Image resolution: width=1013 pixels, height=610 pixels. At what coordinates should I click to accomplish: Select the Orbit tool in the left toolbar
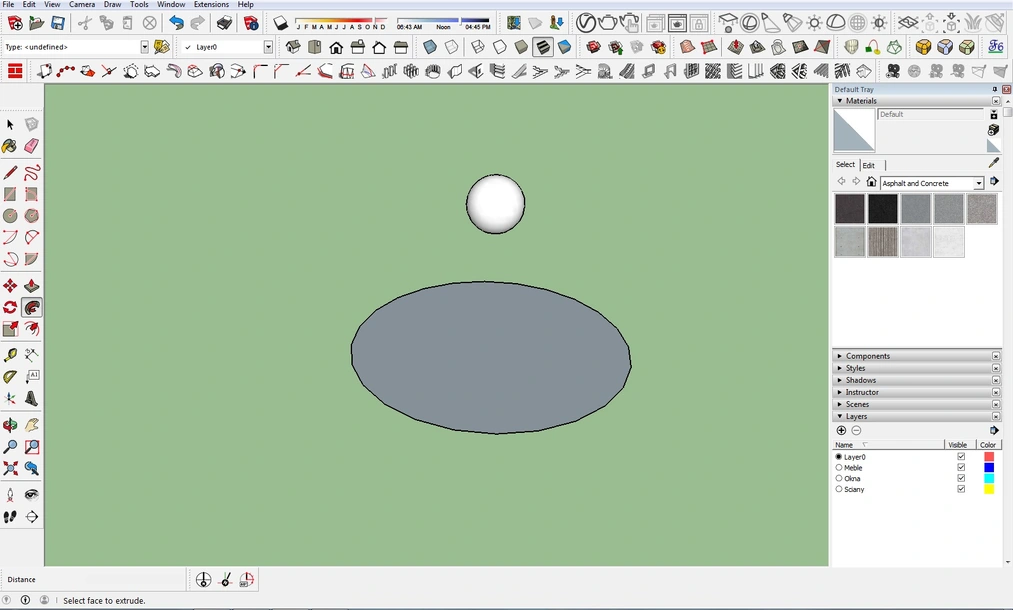[x=10, y=423]
